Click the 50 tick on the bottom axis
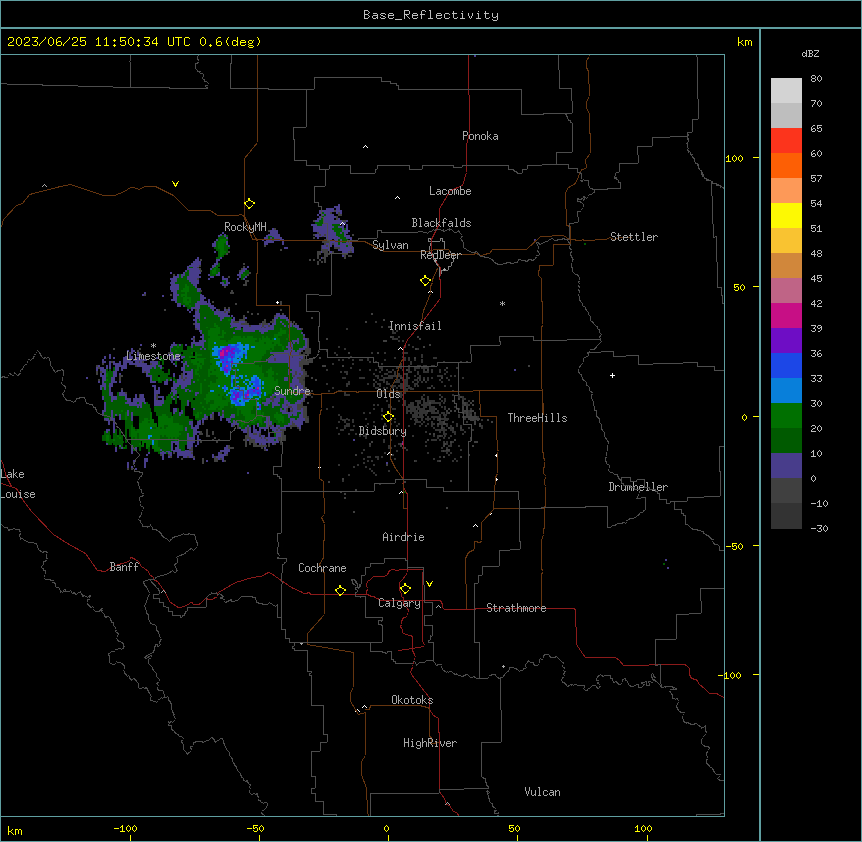 (x=513, y=828)
